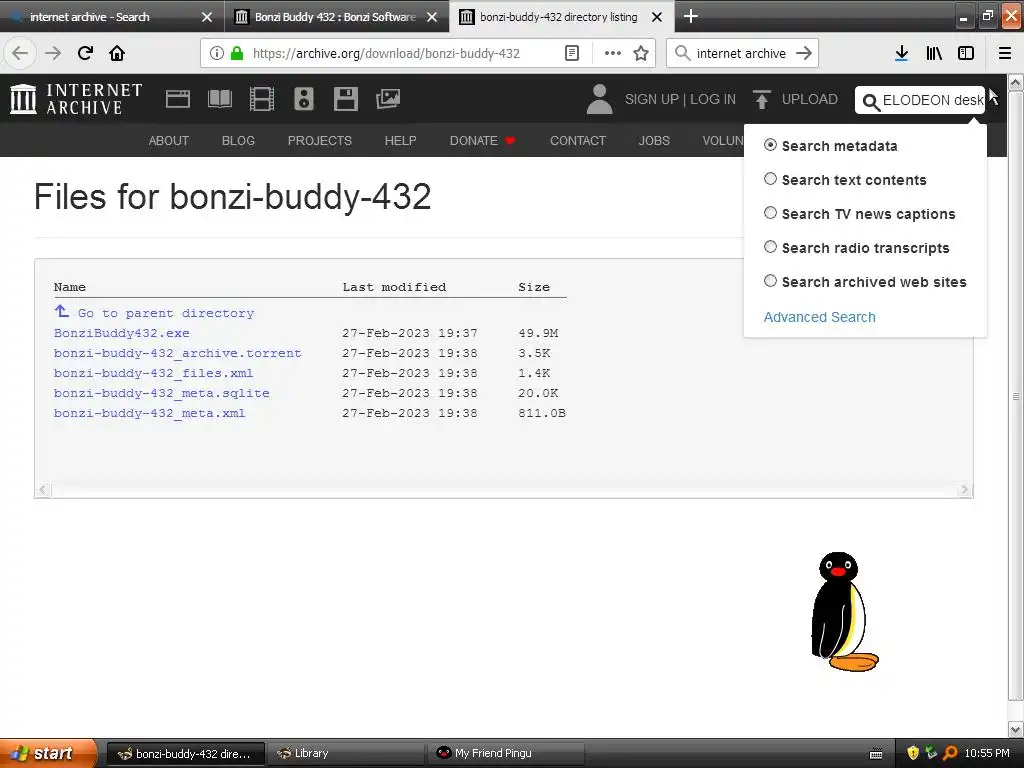Click the Internet Archive logo
The width and height of the screenshot is (1024, 768).
point(76,99)
